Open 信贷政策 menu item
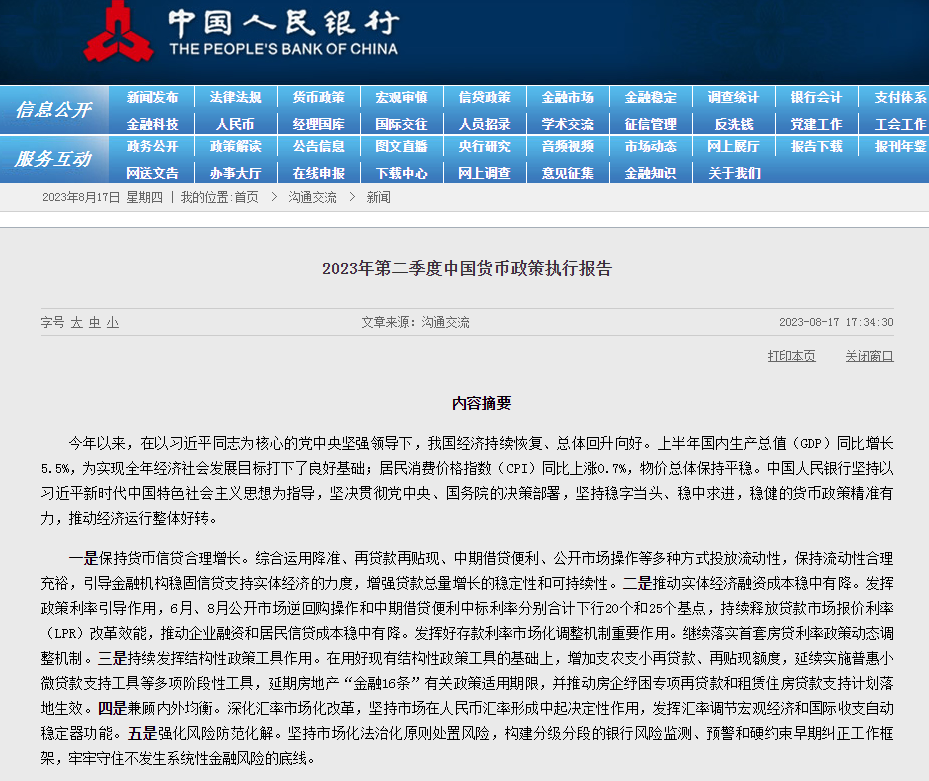 pyautogui.click(x=484, y=97)
